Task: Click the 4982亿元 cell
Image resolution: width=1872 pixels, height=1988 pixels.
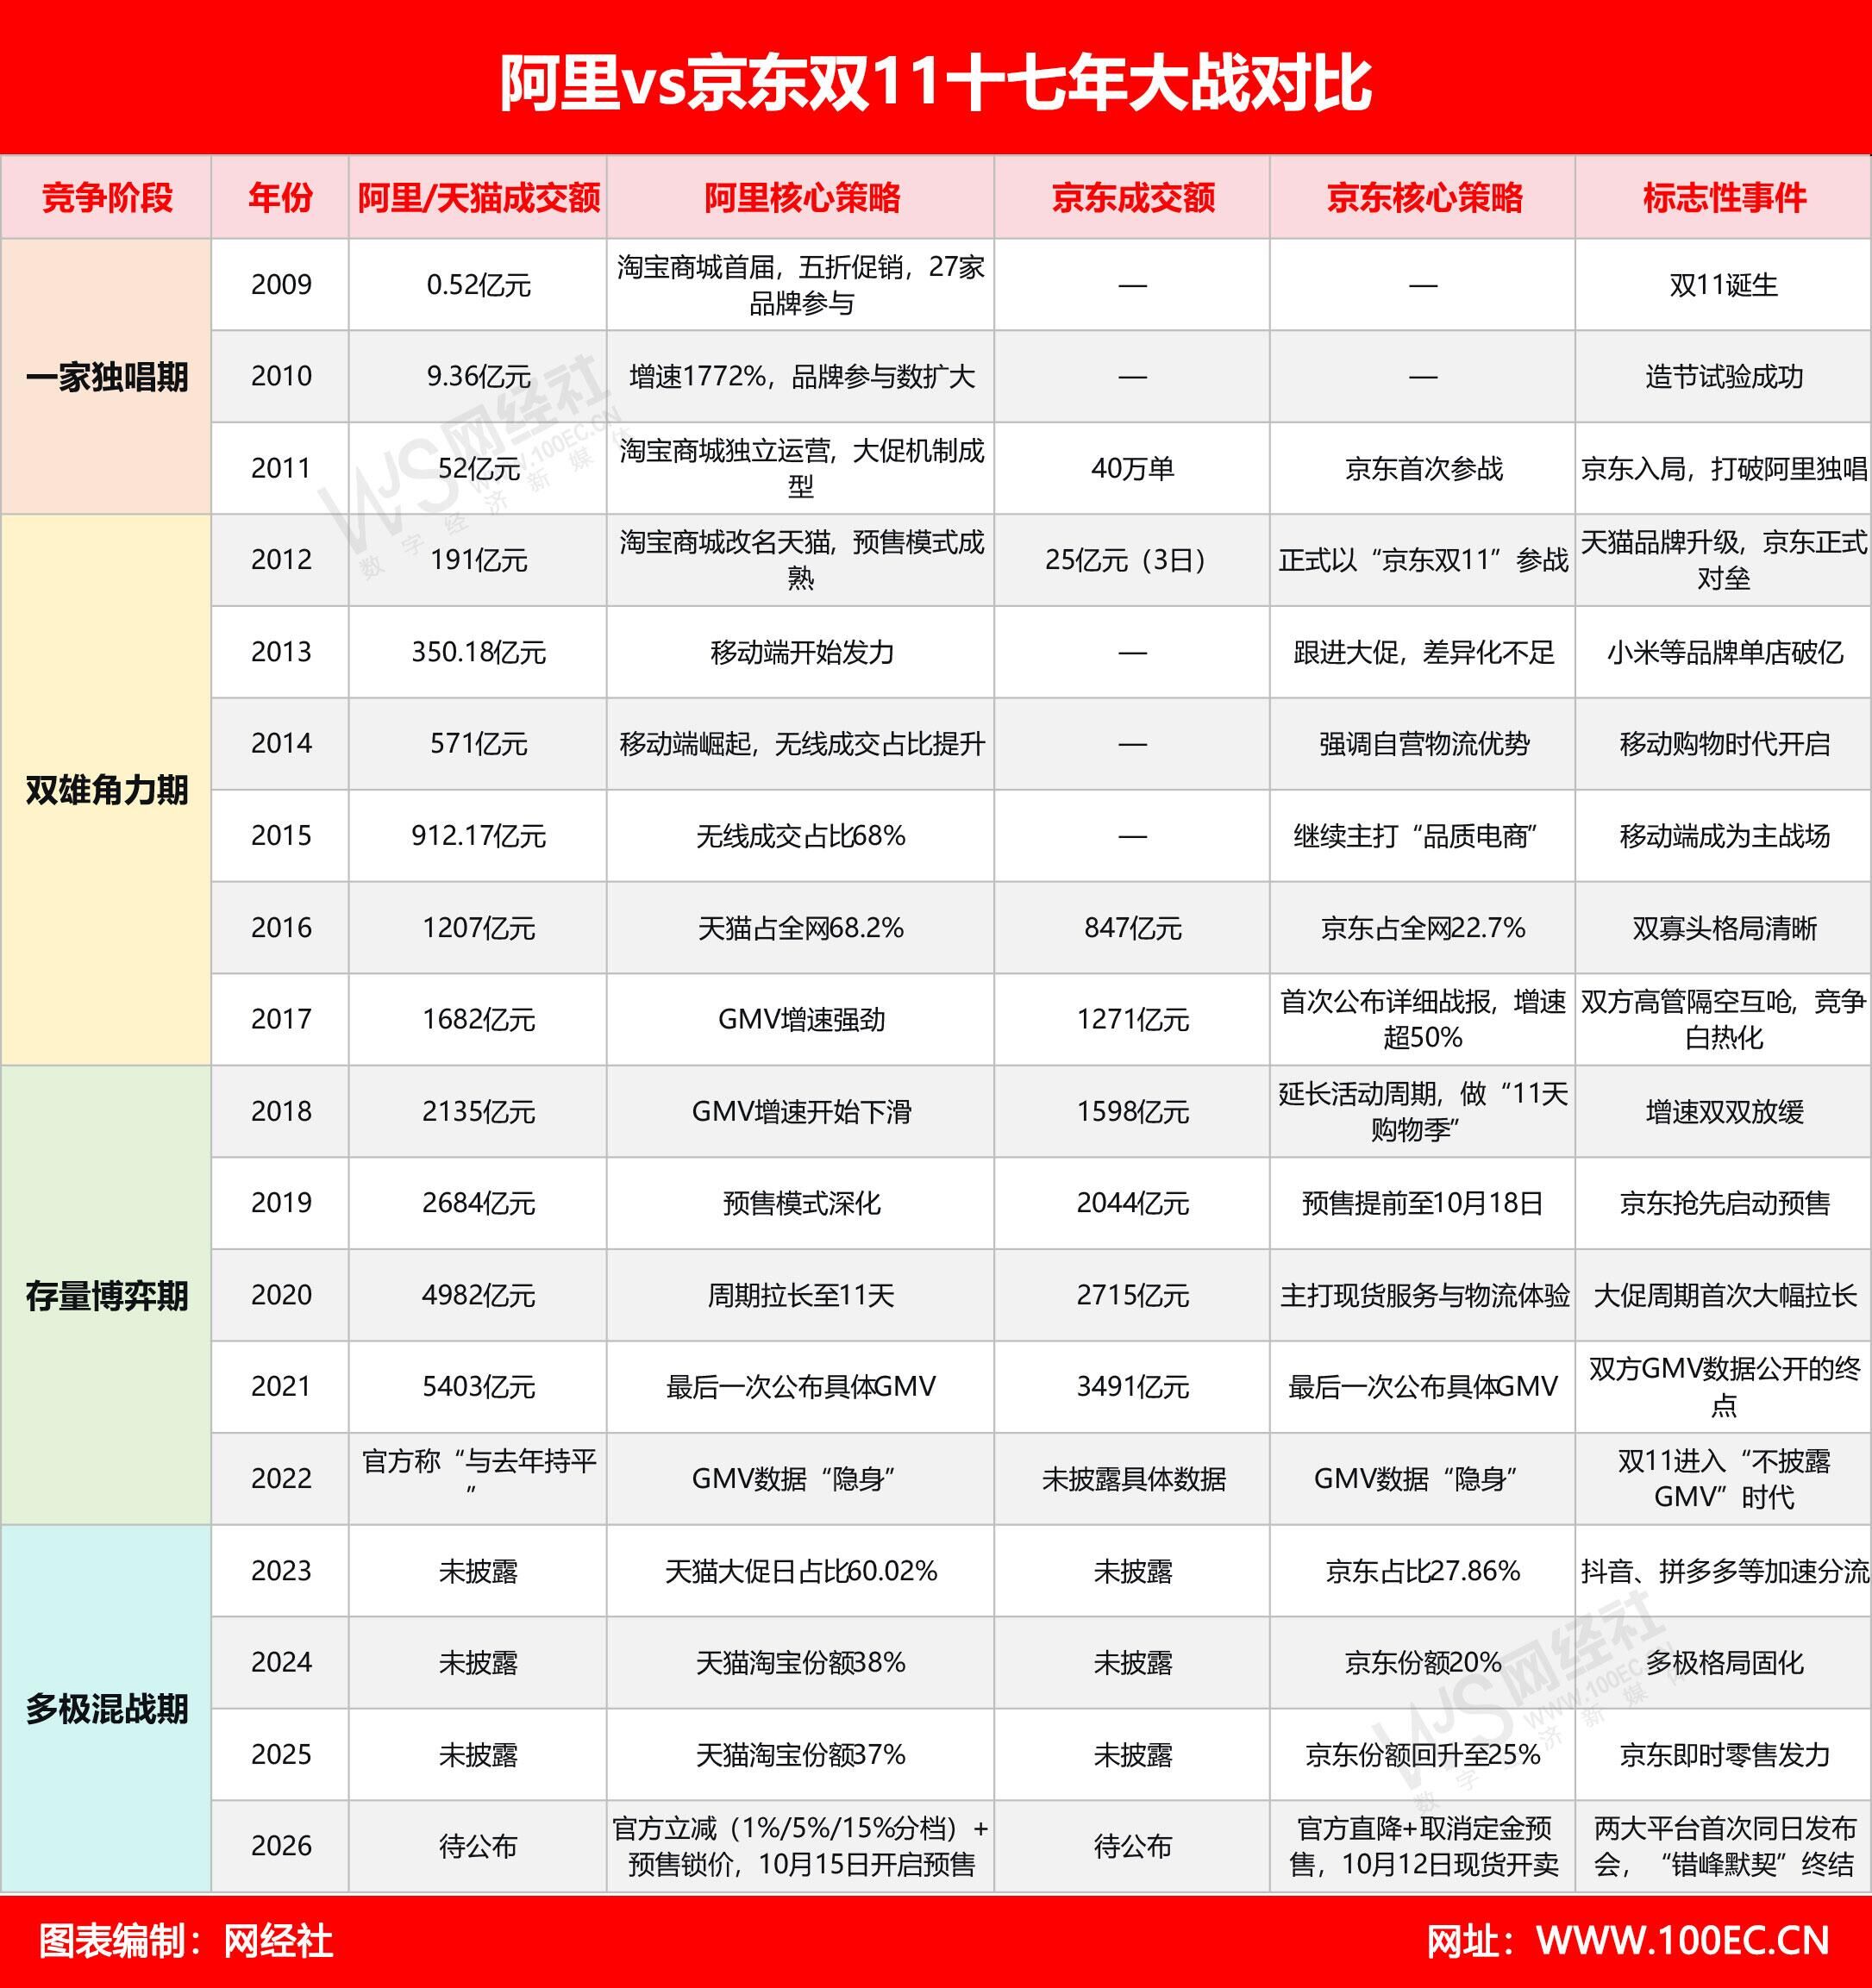Action: [x=478, y=1295]
